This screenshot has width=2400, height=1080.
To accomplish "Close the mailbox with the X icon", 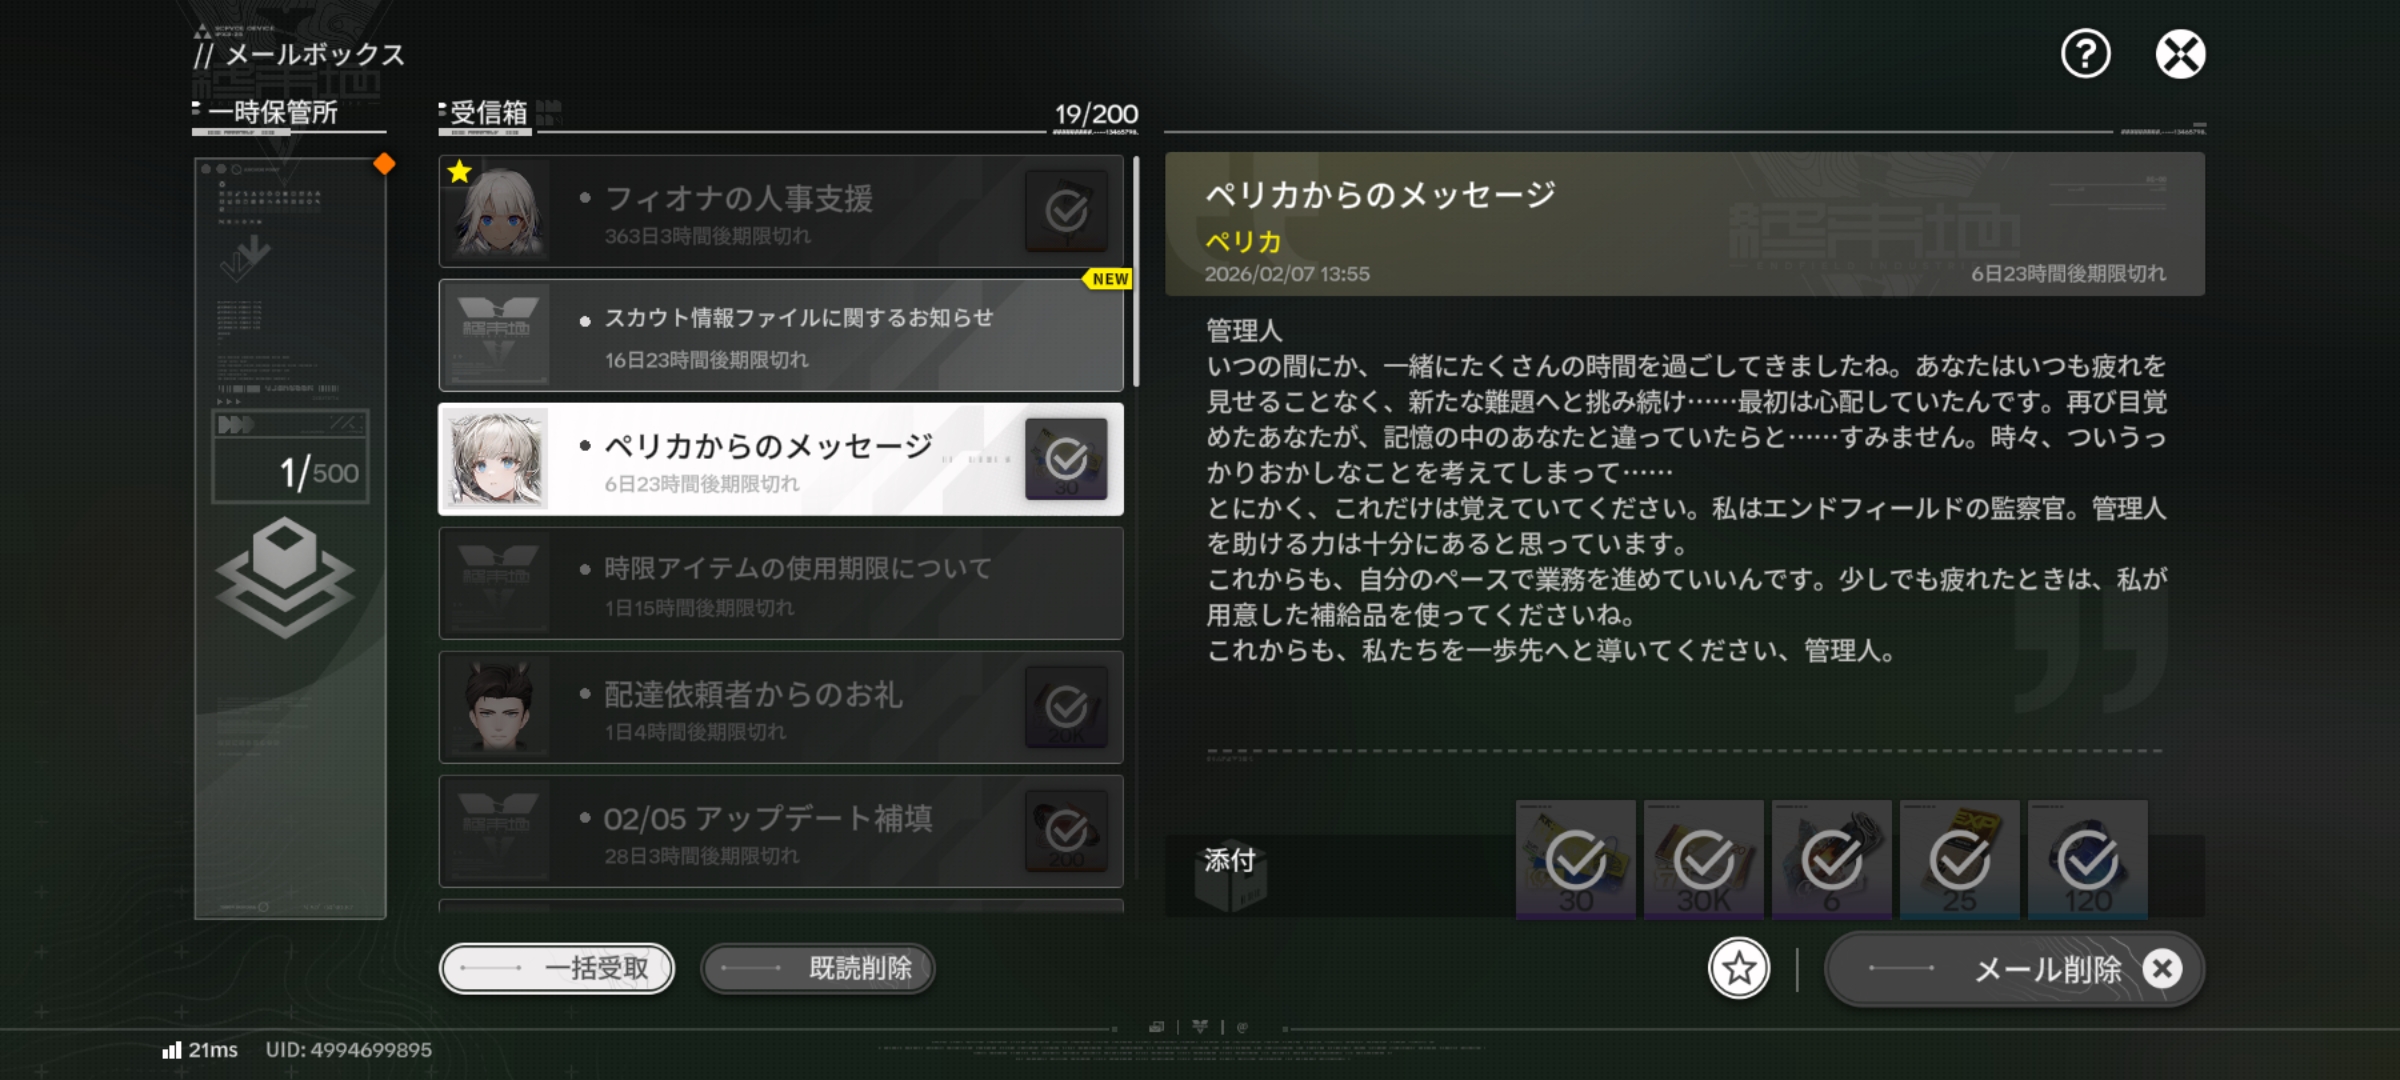I will [2180, 54].
